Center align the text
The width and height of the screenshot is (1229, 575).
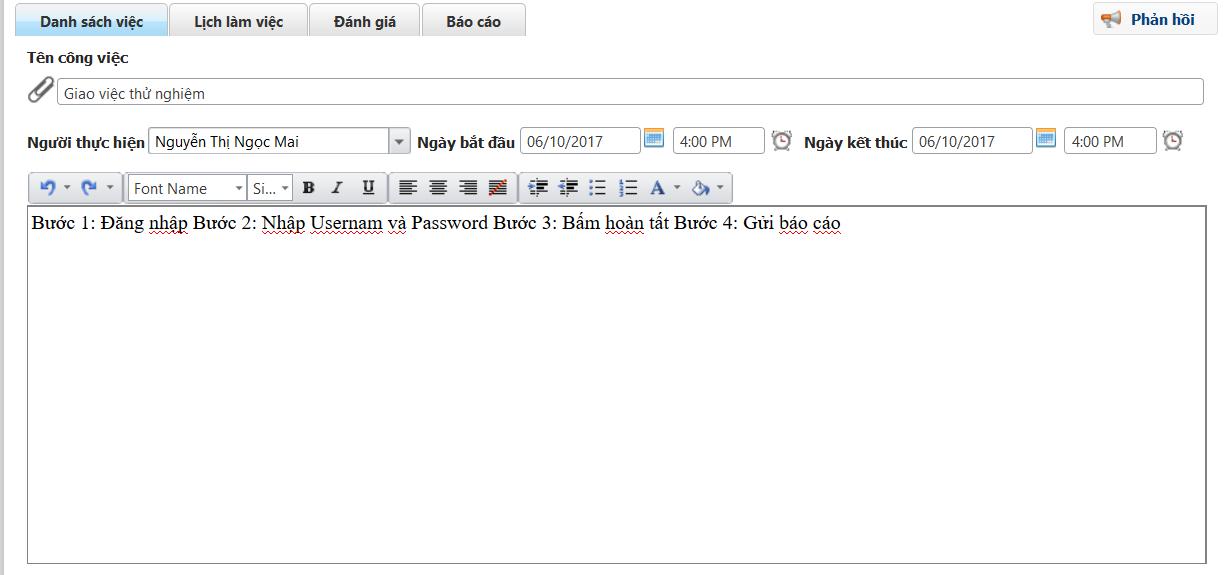pyautogui.click(x=438, y=188)
